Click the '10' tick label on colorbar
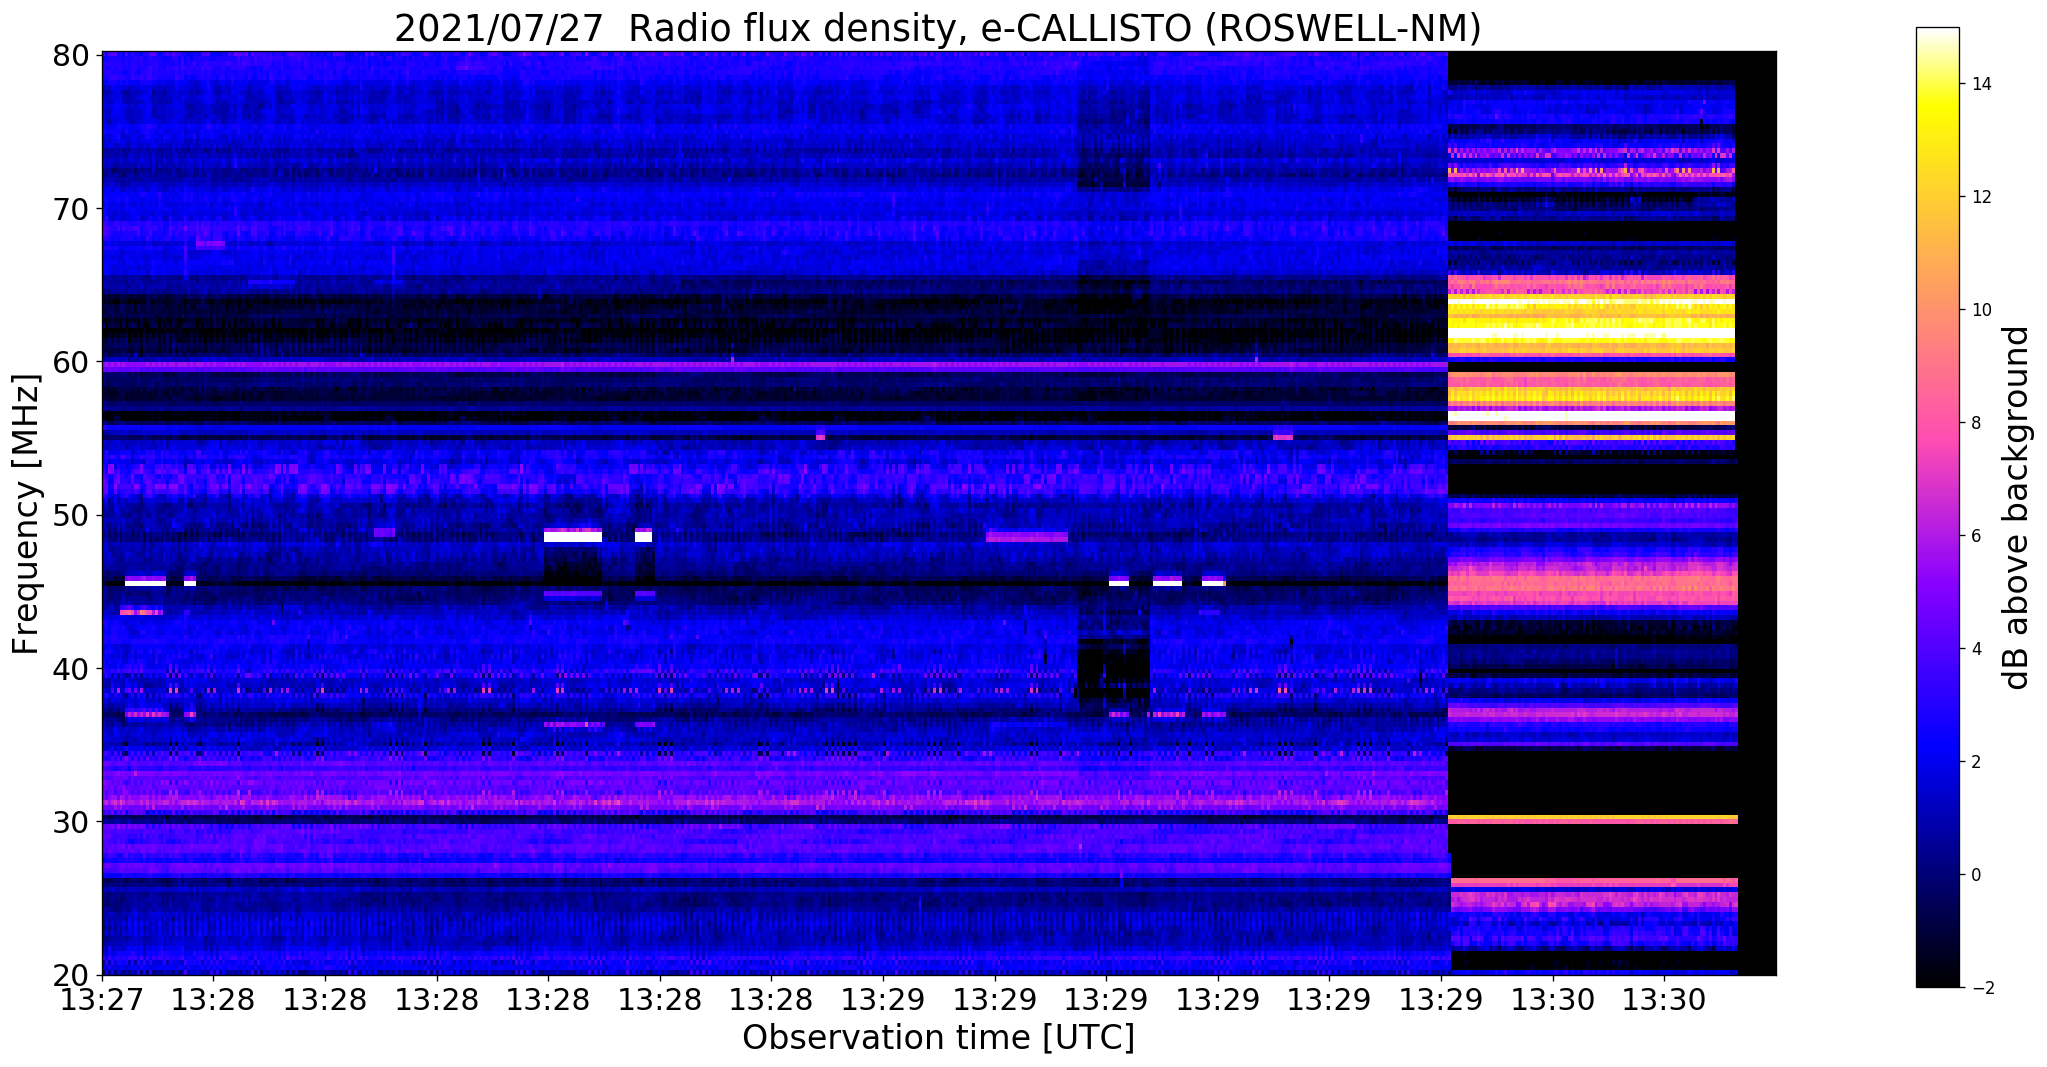The width and height of the screenshot is (2047, 1067). tap(1980, 310)
